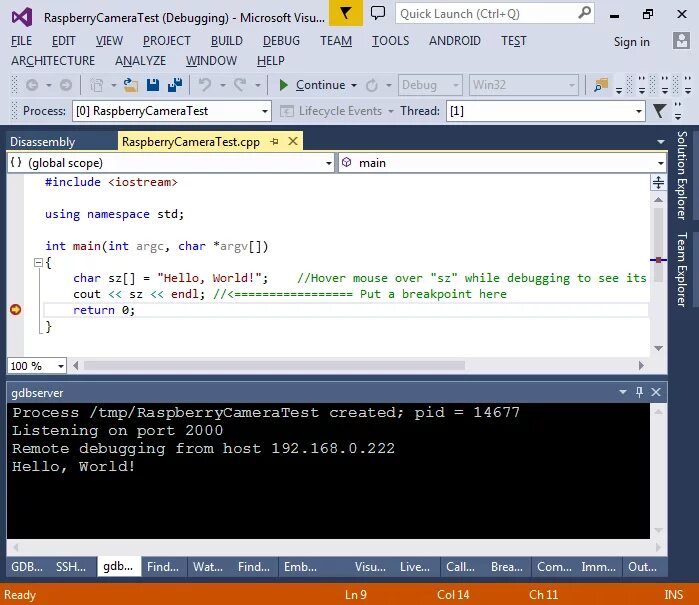Click the Undo arrow icon
Viewport: 699px width, 605px height.
coord(205,85)
